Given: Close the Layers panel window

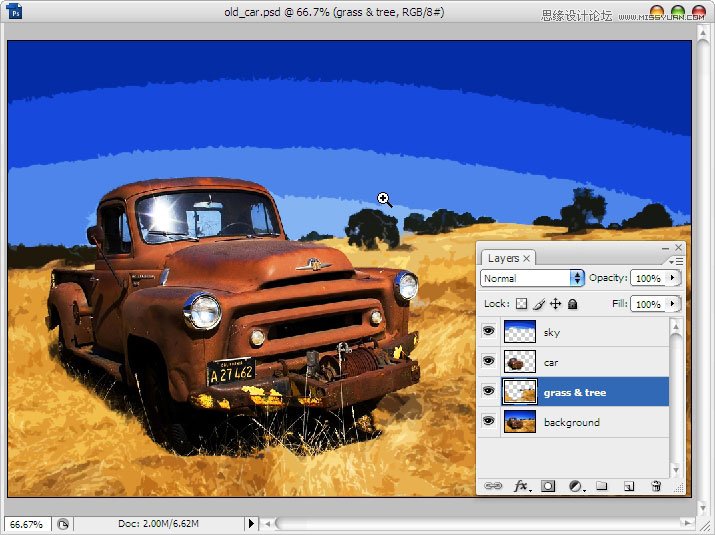Looking at the screenshot, I should coord(679,247).
